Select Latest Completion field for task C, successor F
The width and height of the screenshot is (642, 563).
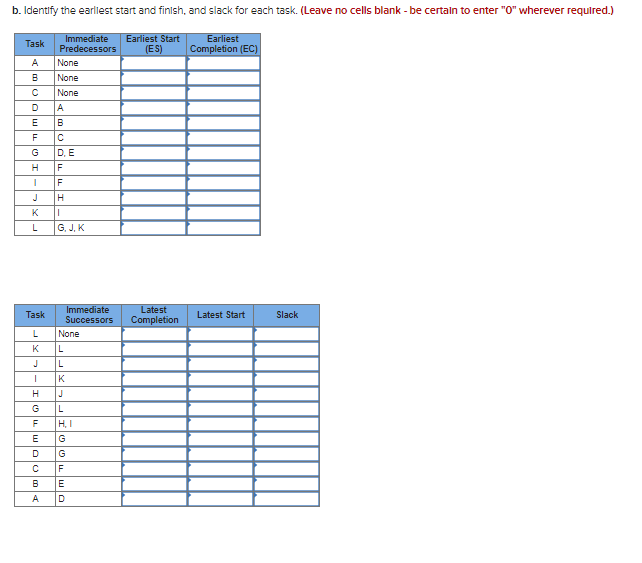point(154,469)
